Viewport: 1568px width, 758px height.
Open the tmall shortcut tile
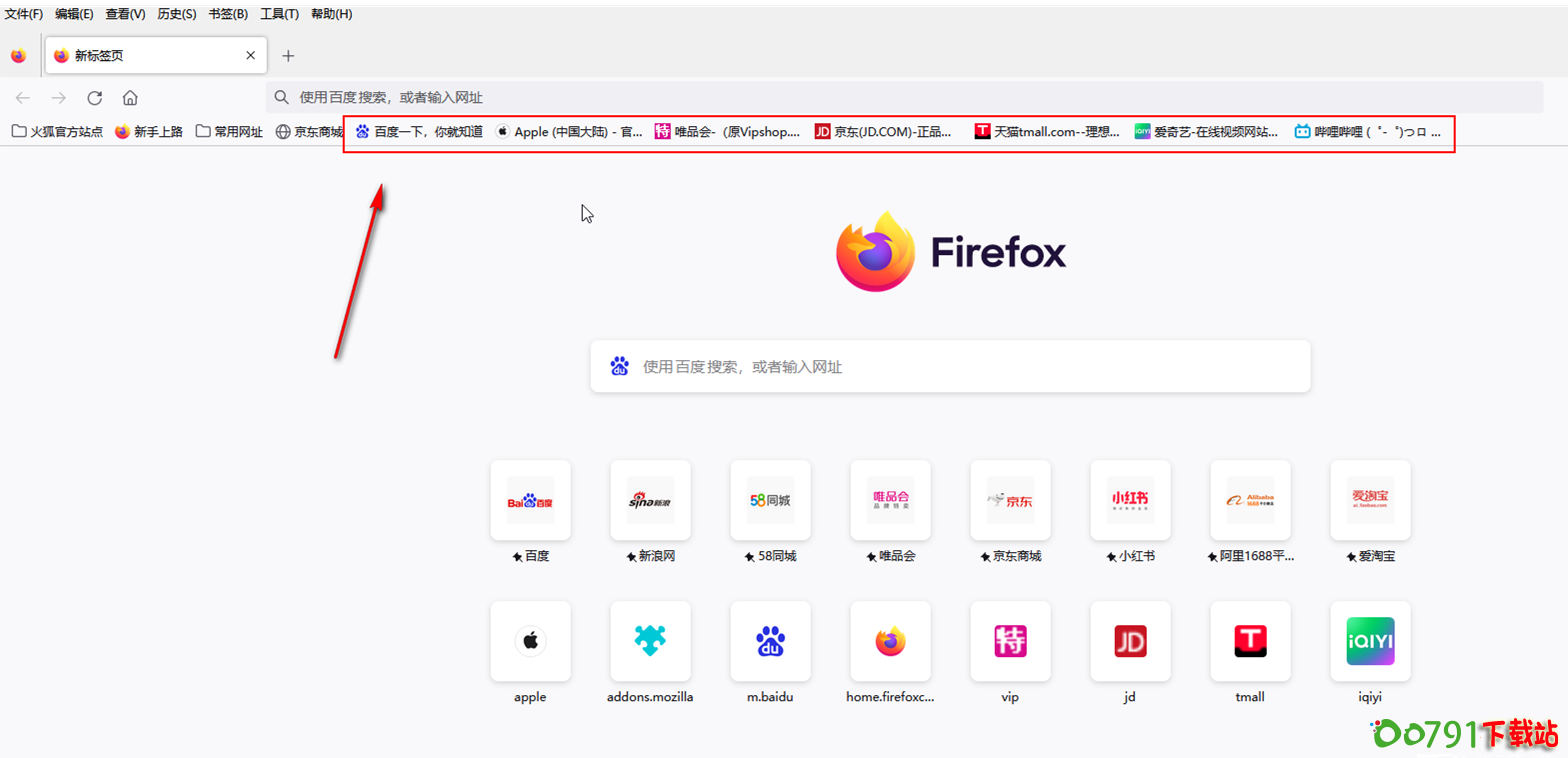click(x=1250, y=640)
